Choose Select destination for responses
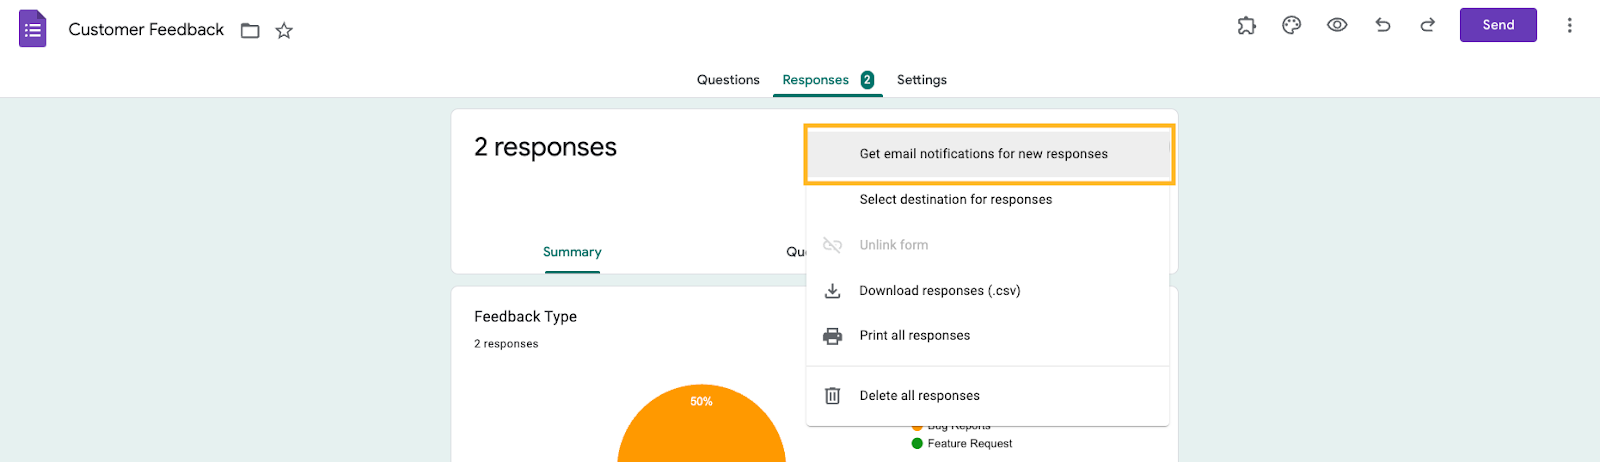The height and width of the screenshot is (462, 1600). coord(955,200)
